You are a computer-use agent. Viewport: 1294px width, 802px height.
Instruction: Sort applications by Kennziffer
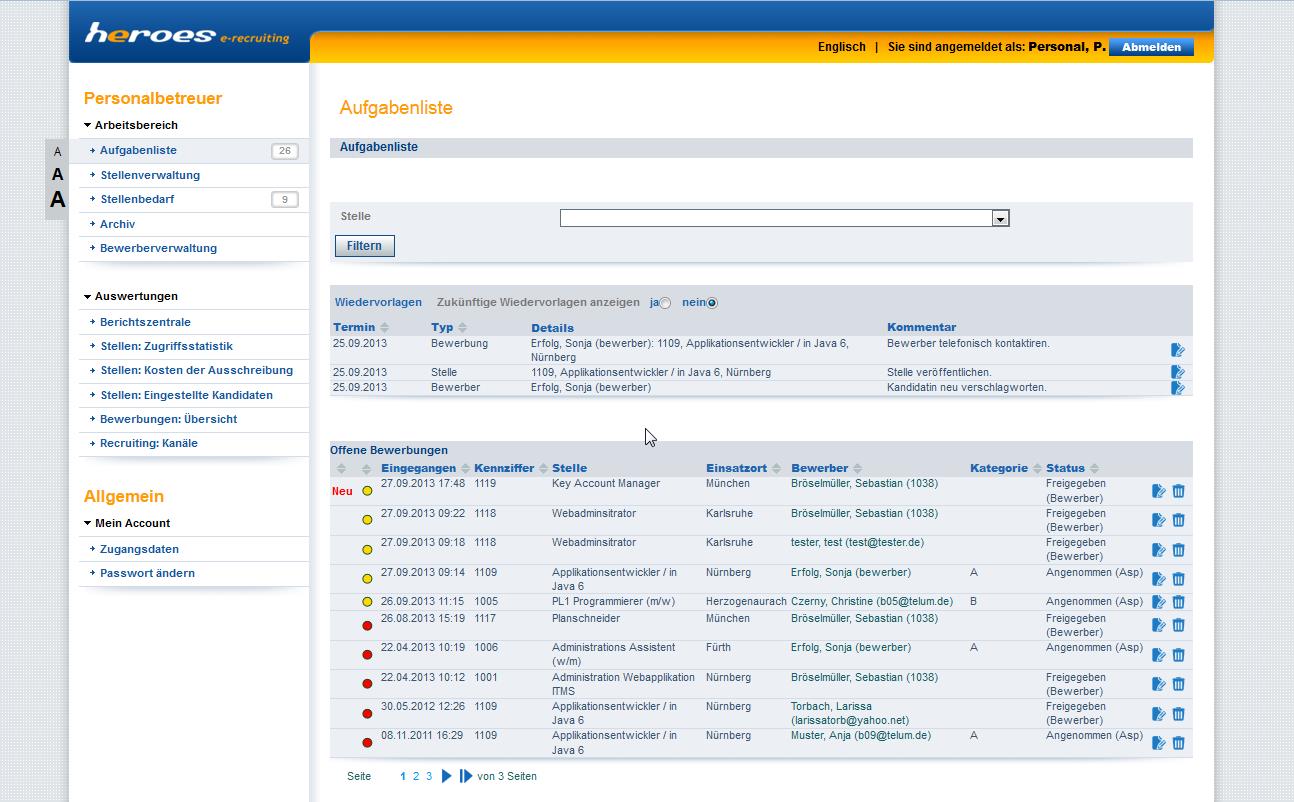544,468
